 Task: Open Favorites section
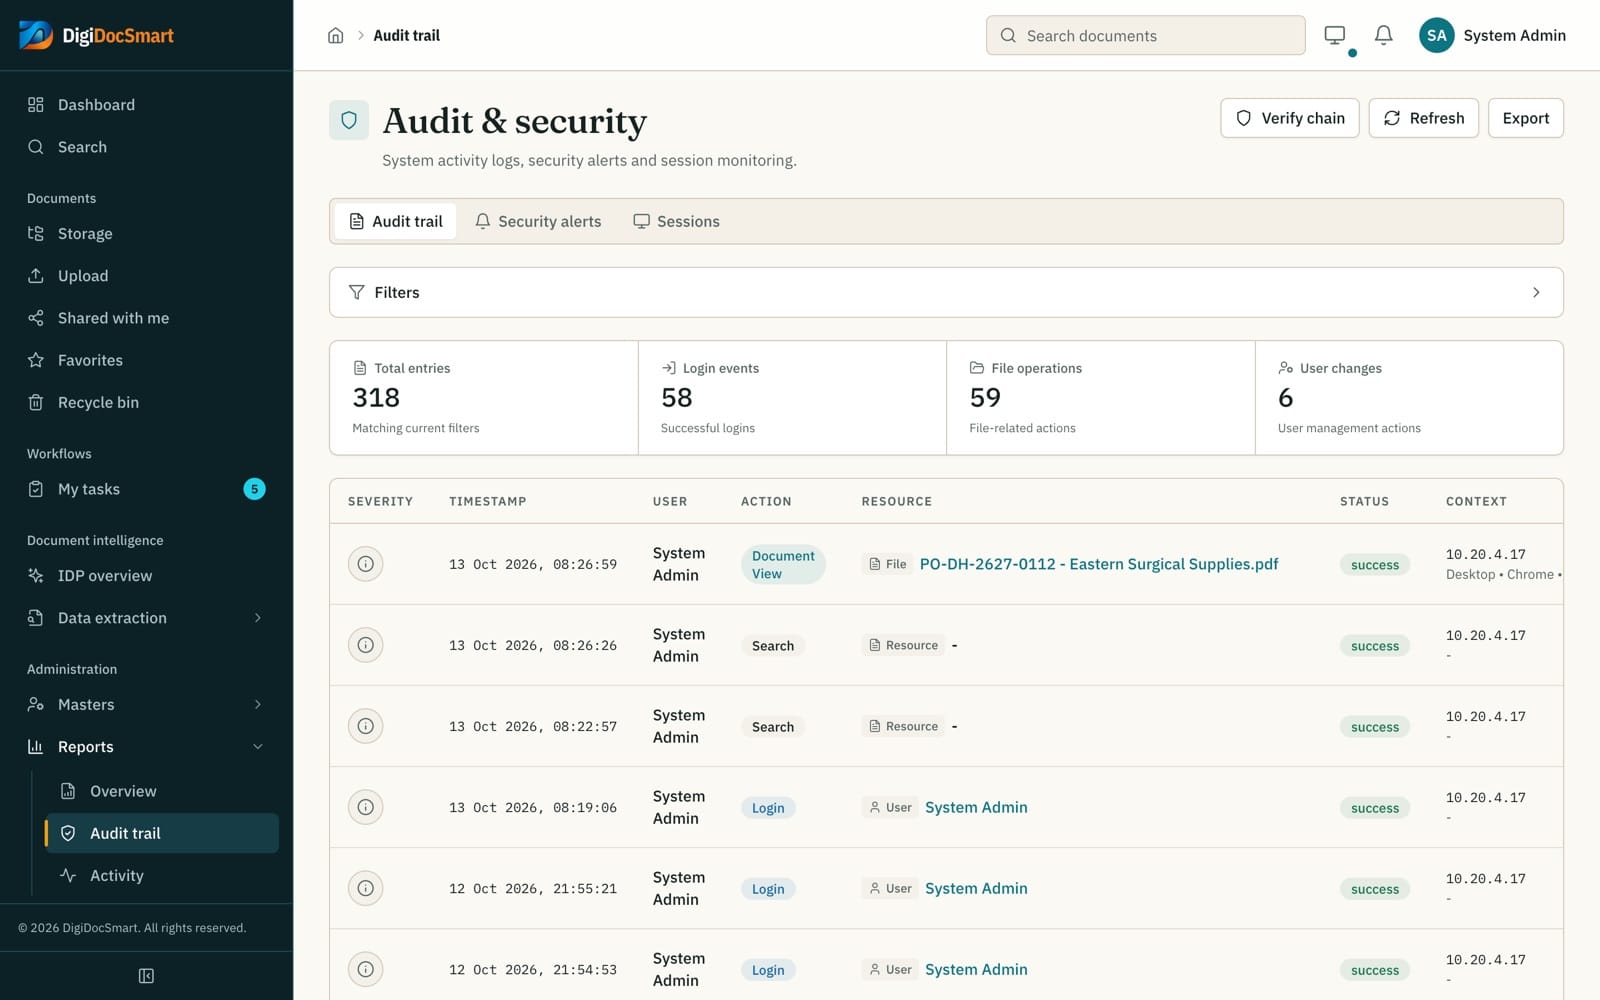pyautogui.click(x=146, y=360)
